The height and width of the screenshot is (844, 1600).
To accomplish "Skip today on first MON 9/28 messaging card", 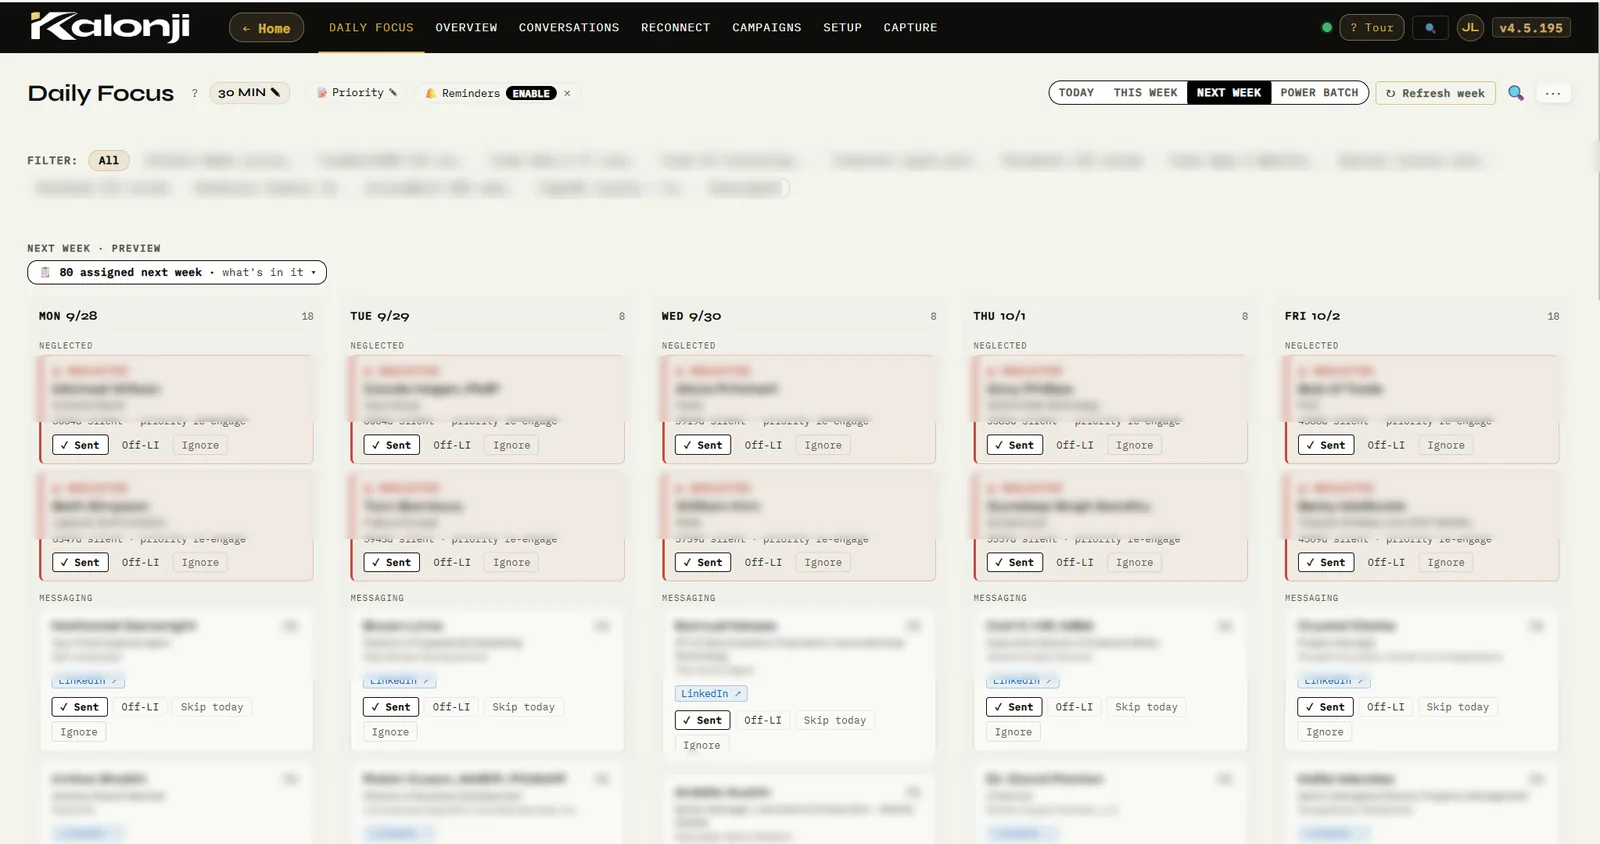I will click(x=212, y=707).
